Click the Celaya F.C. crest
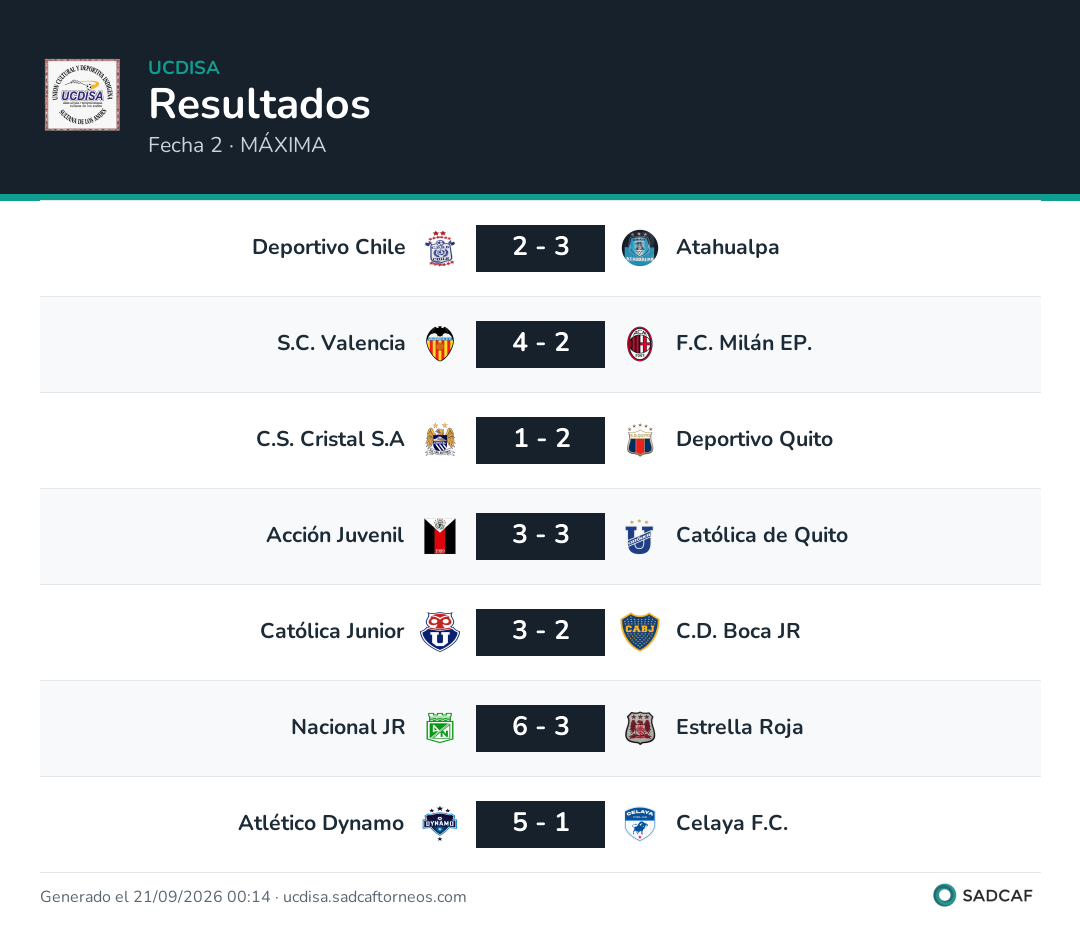The height and width of the screenshot is (948, 1080). (x=639, y=823)
